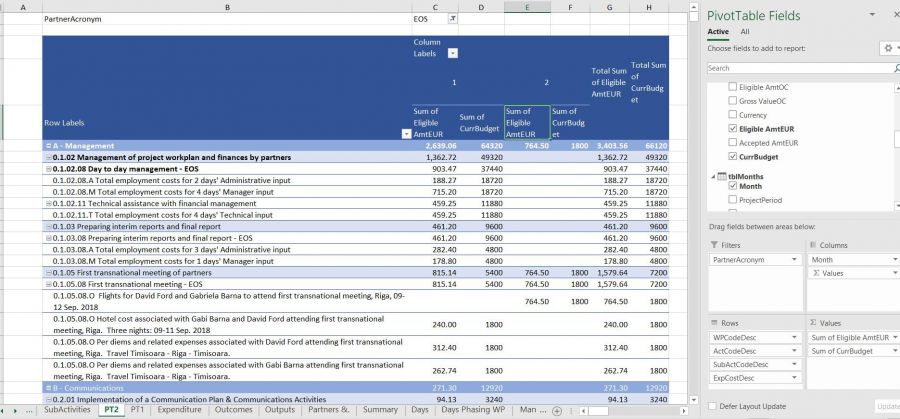Collapse row 0.1.02 Management of project workplan
This screenshot has height=419, width=900.
click(49, 157)
